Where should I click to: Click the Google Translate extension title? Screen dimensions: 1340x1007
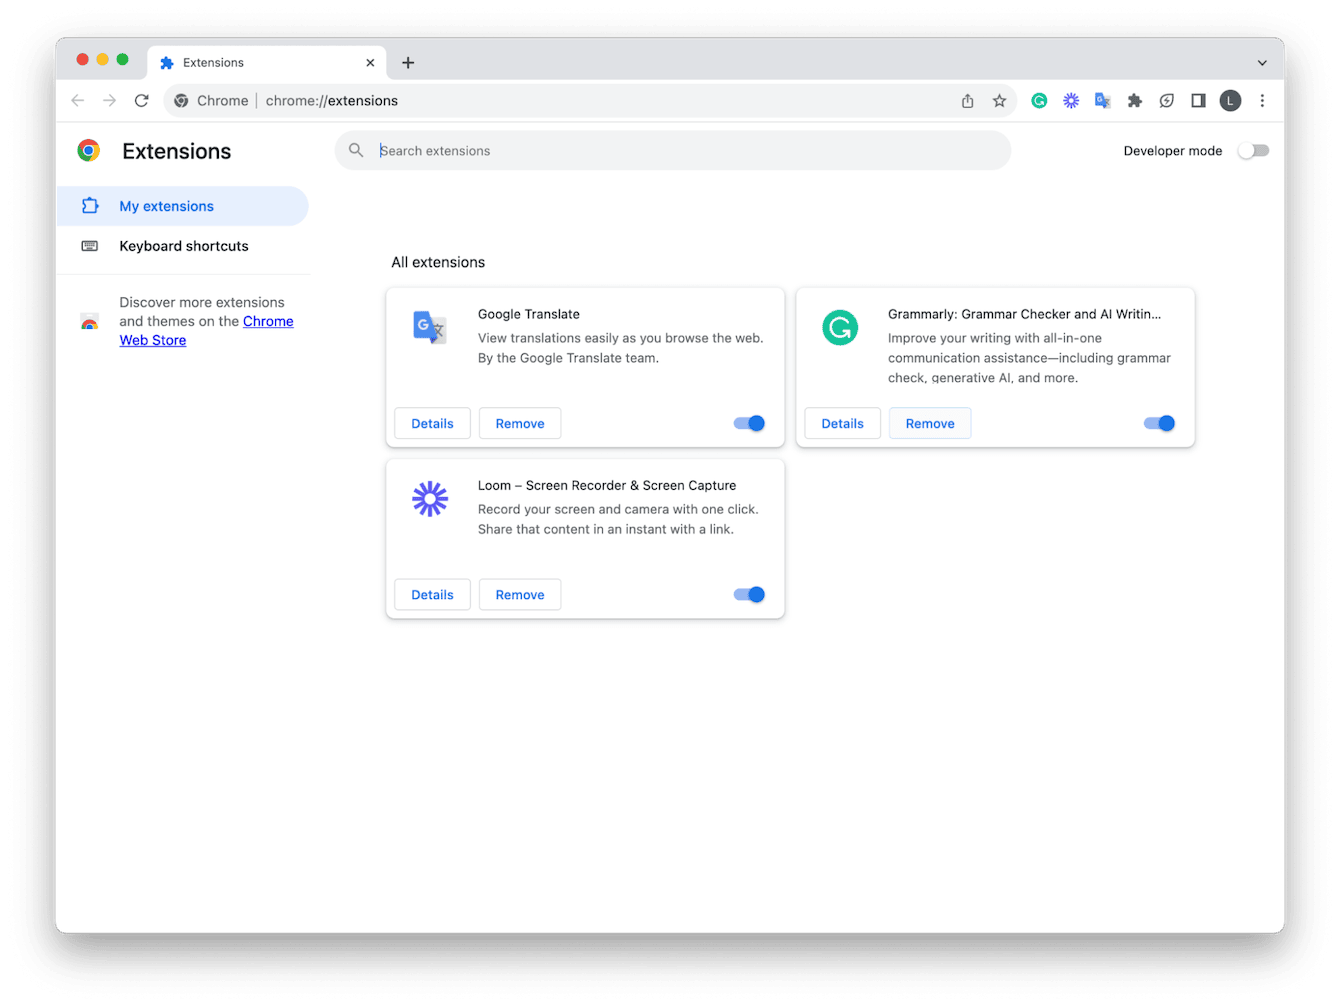[x=529, y=314]
